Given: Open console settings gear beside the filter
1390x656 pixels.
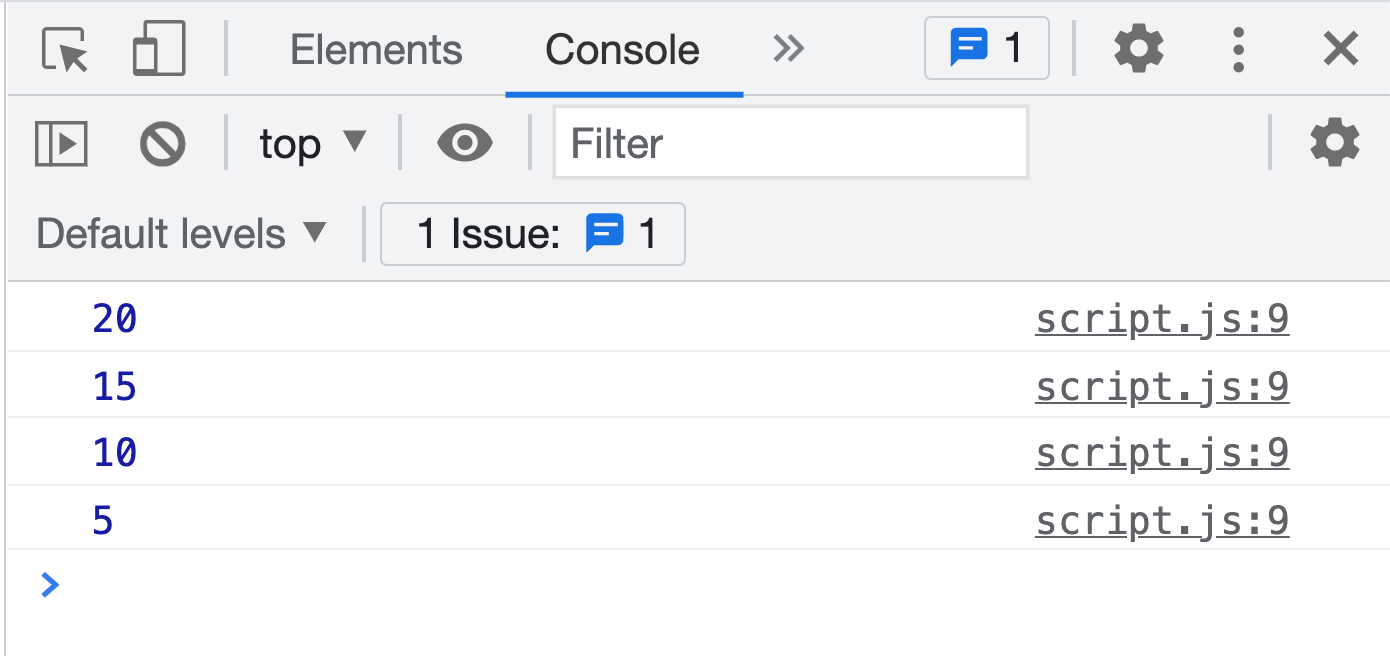Looking at the screenshot, I should click(1335, 143).
